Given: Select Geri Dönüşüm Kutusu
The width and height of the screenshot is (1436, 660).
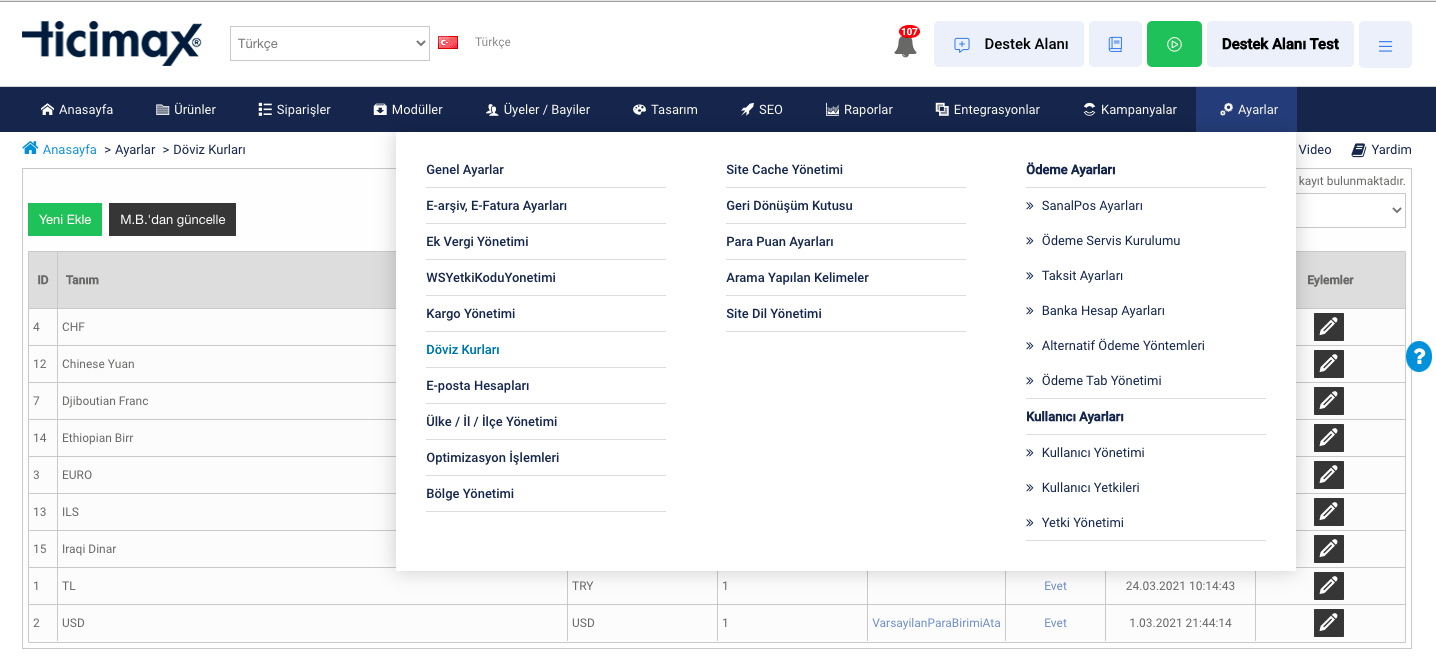Looking at the screenshot, I should 789,206.
